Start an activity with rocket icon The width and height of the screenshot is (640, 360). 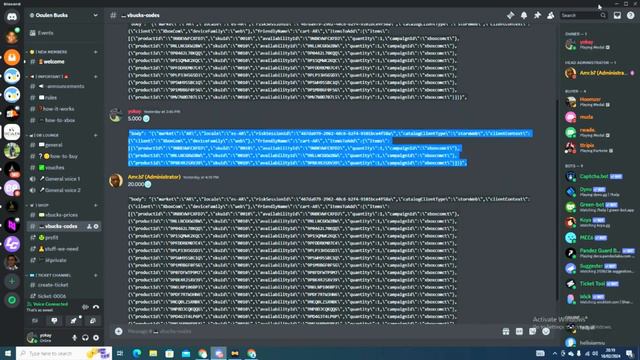pos(73,321)
